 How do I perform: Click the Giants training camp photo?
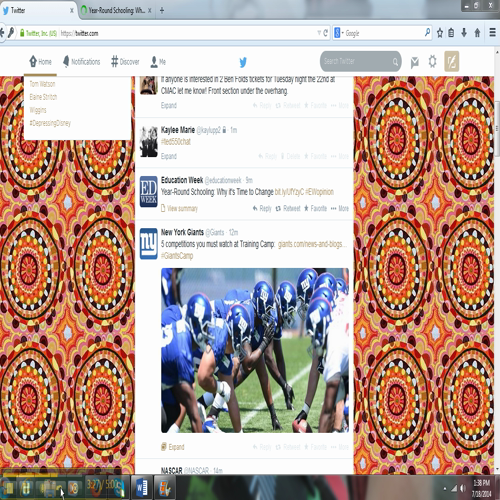click(255, 350)
